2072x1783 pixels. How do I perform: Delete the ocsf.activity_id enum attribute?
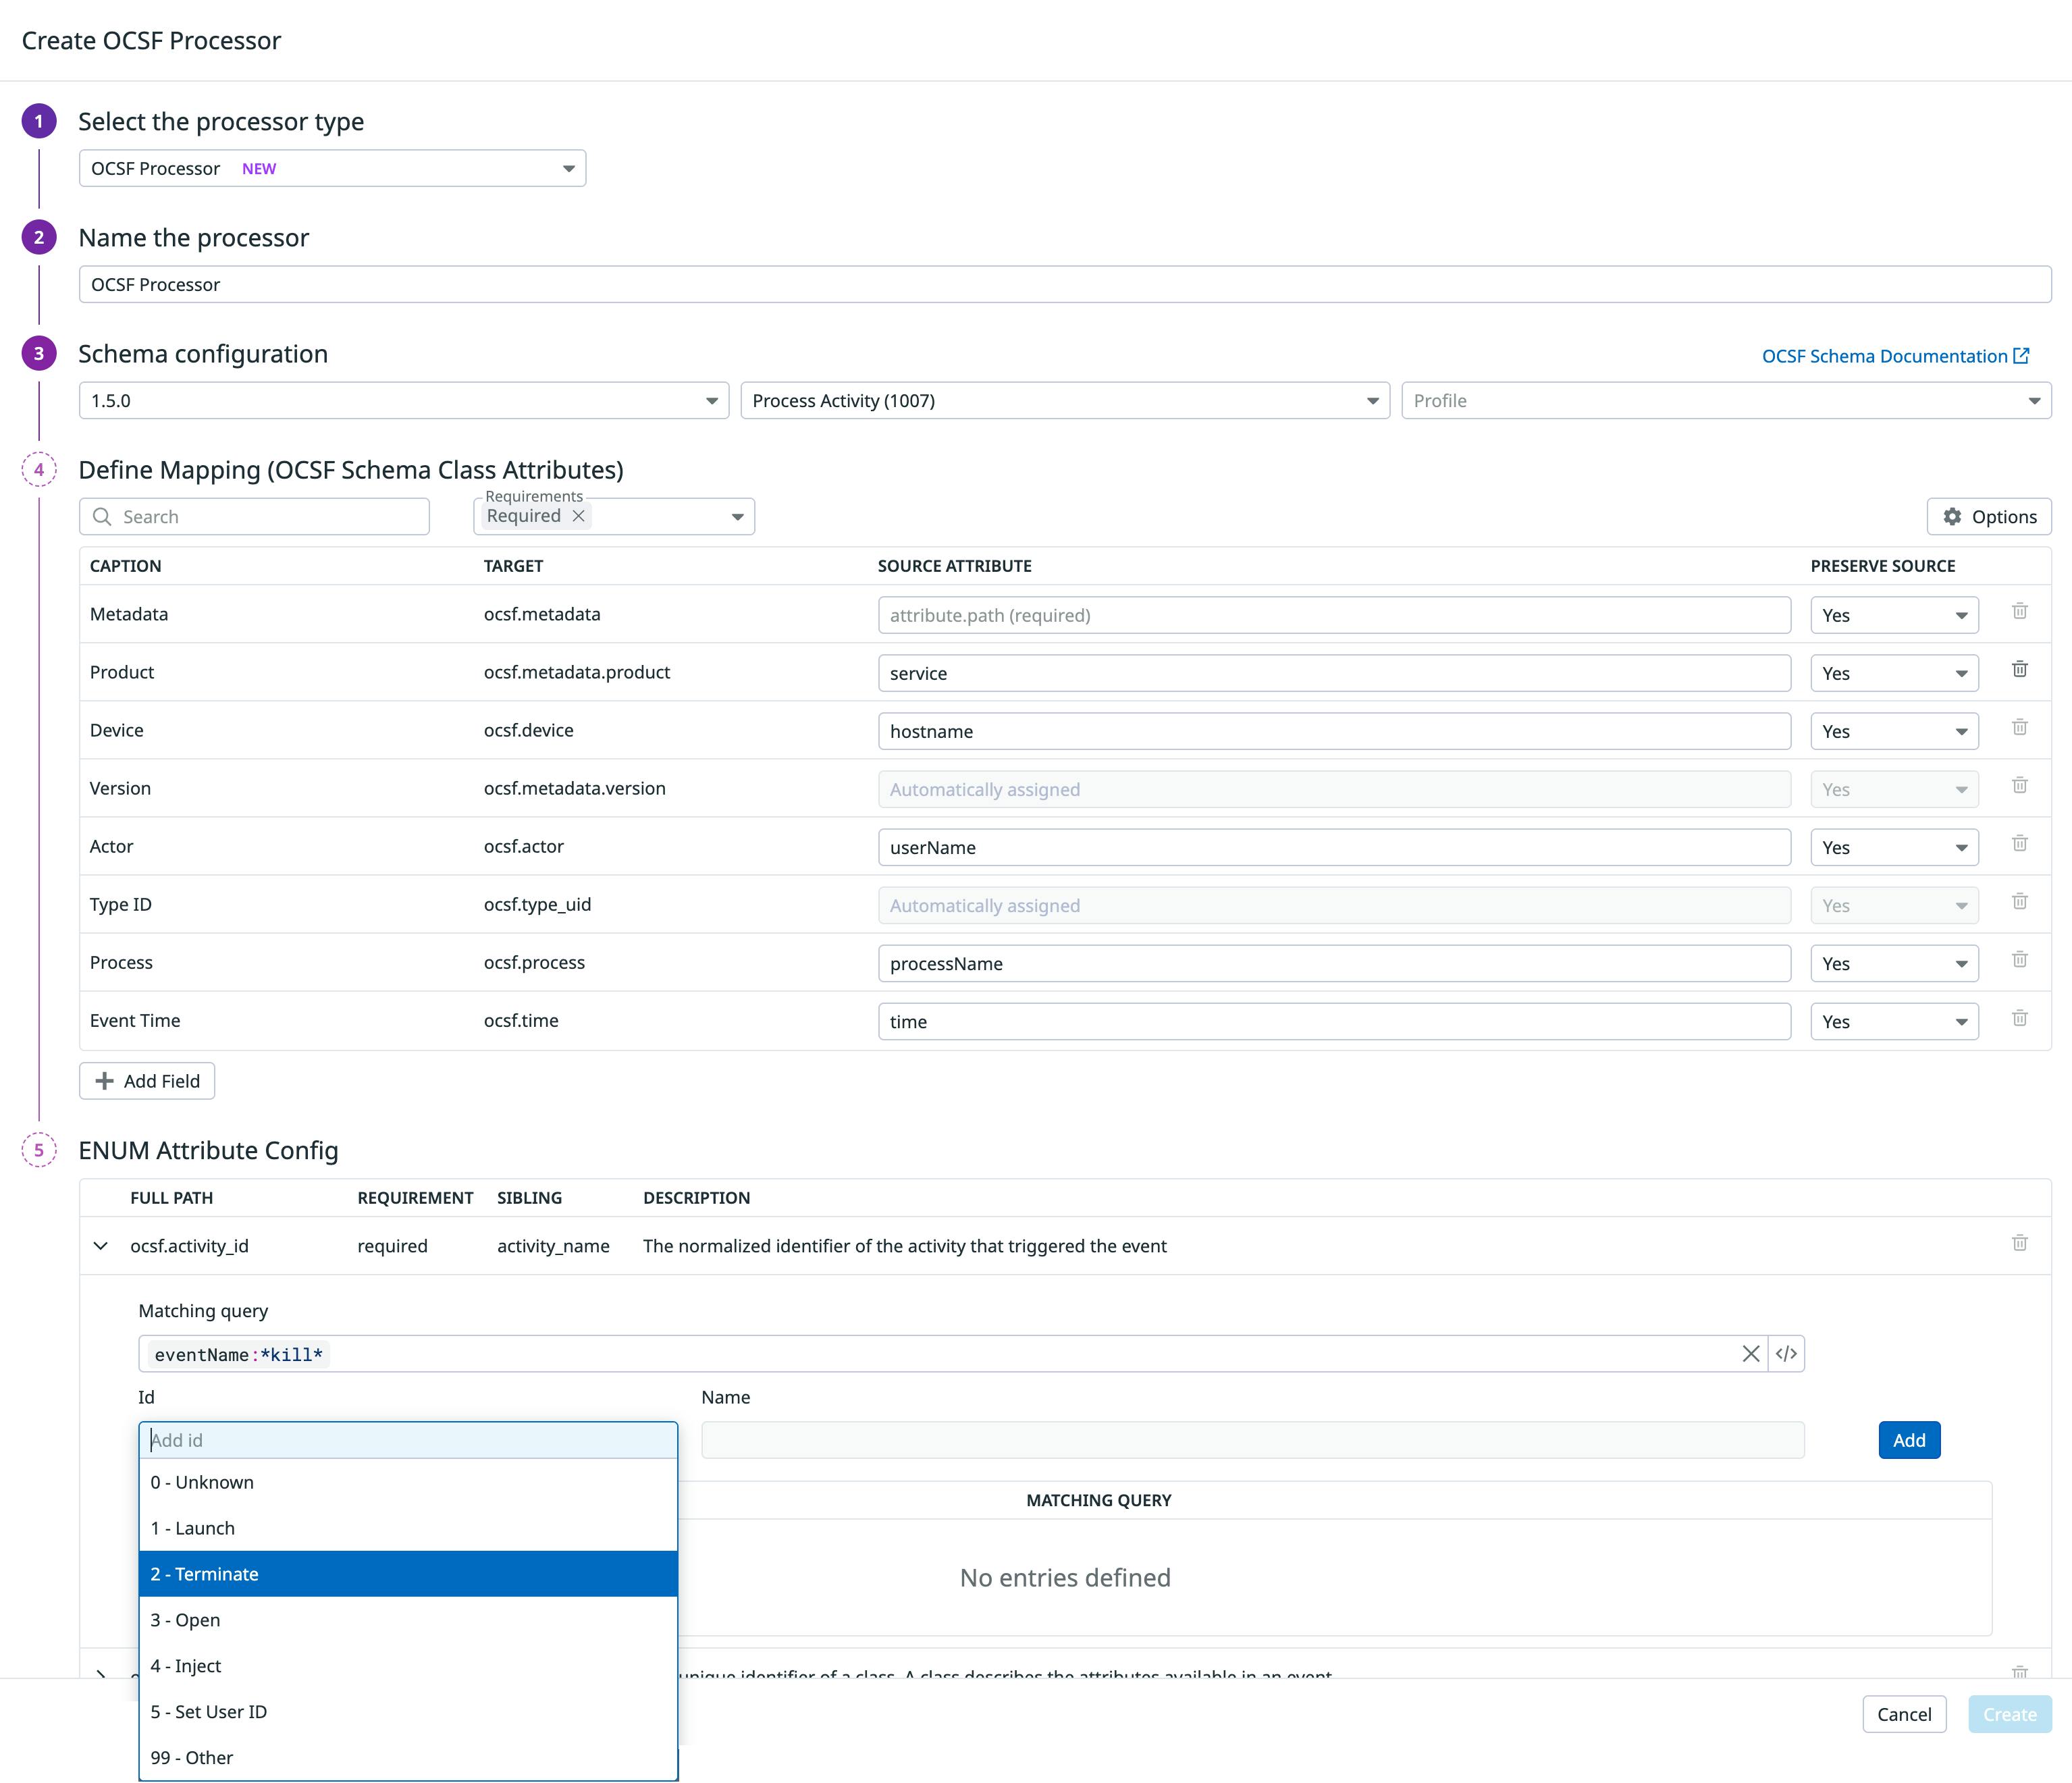[2020, 1243]
